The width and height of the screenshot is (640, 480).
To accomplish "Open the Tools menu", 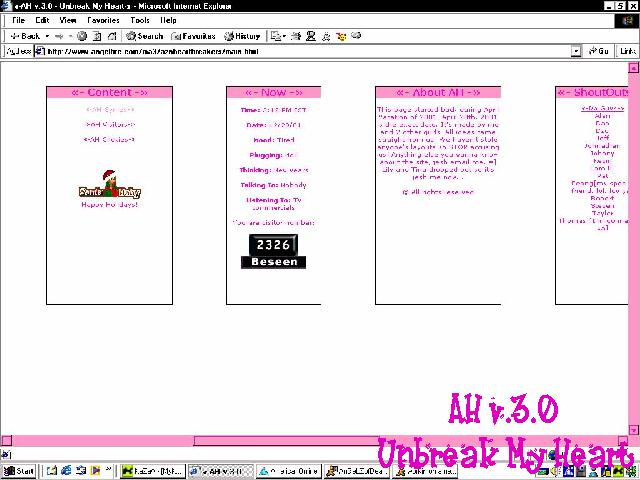I will click(x=140, y=20).
